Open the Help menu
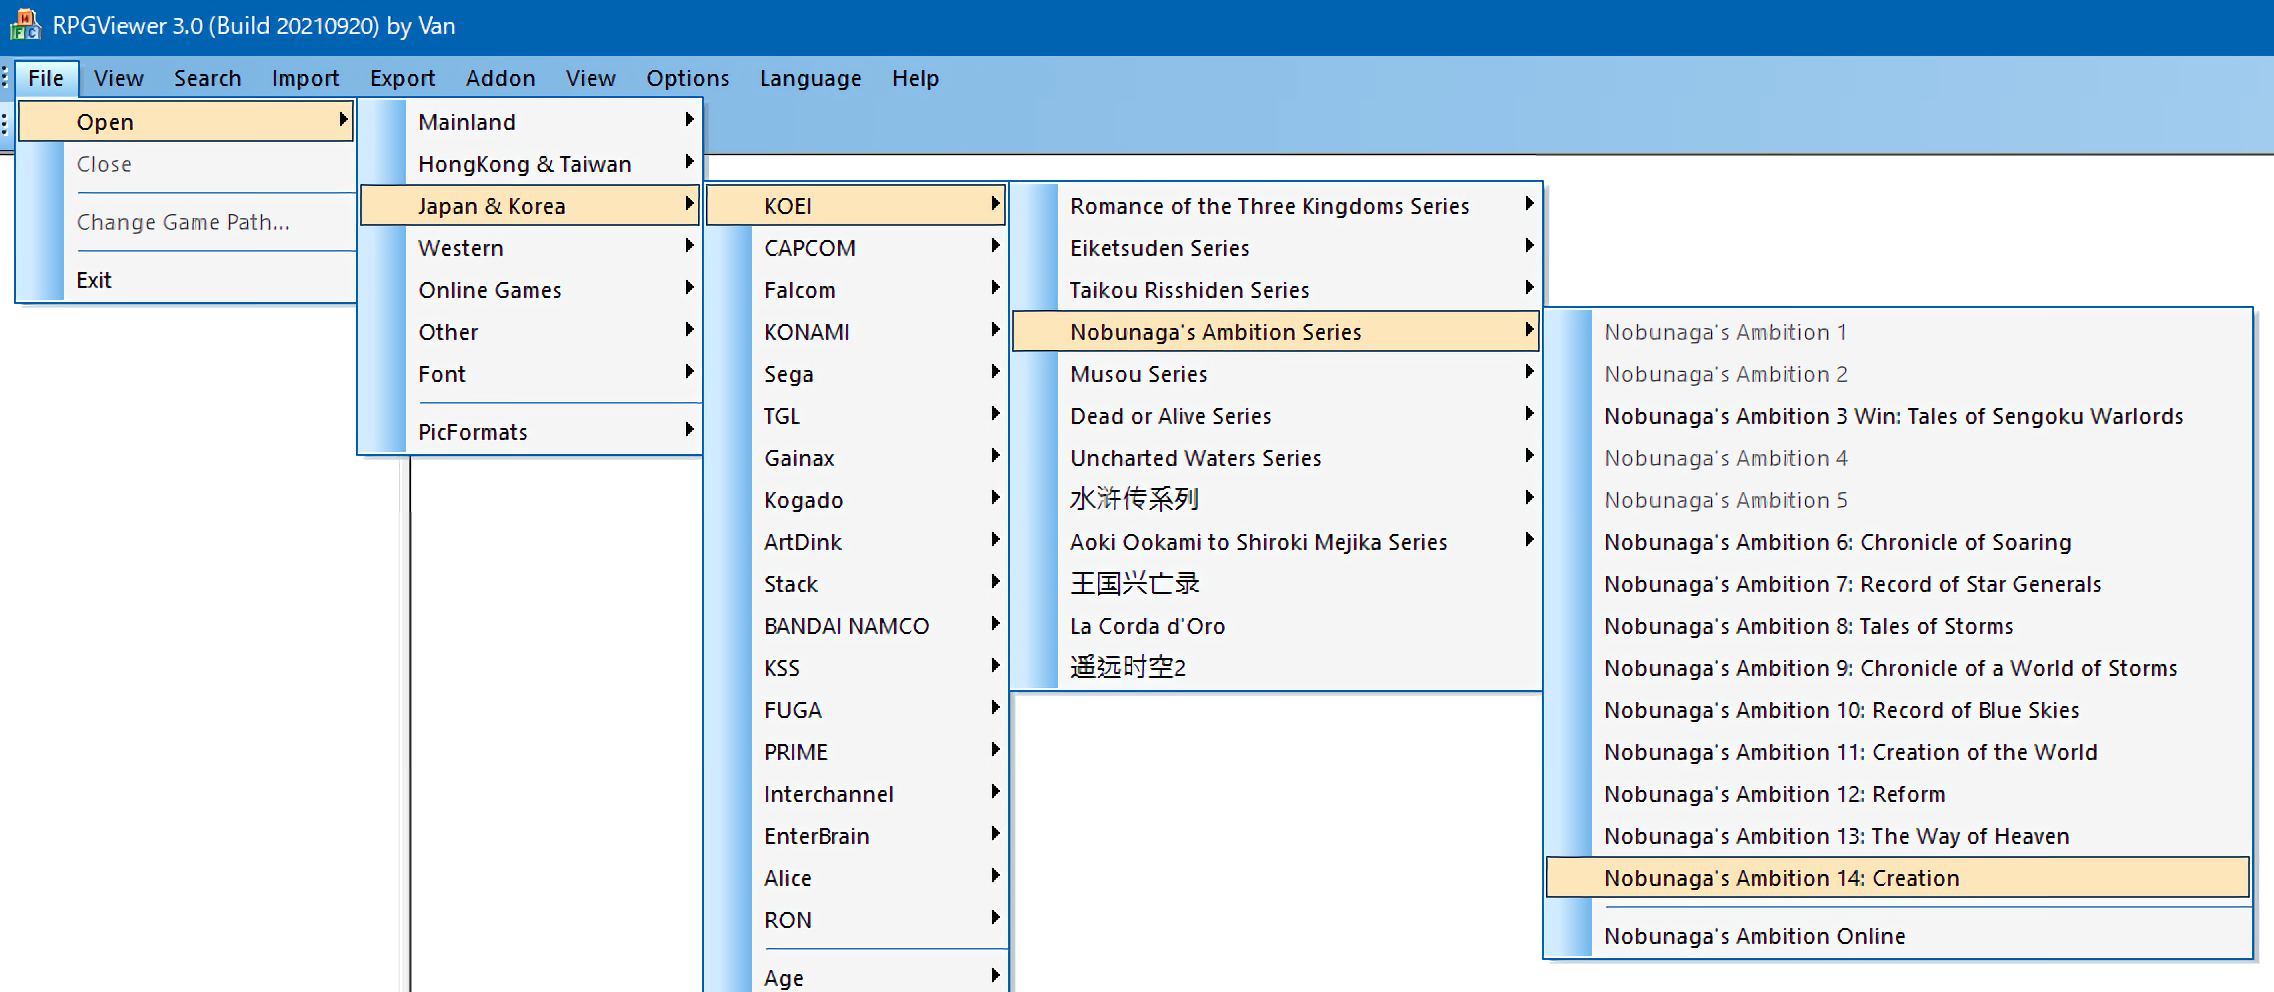 (x=914, y=78)
